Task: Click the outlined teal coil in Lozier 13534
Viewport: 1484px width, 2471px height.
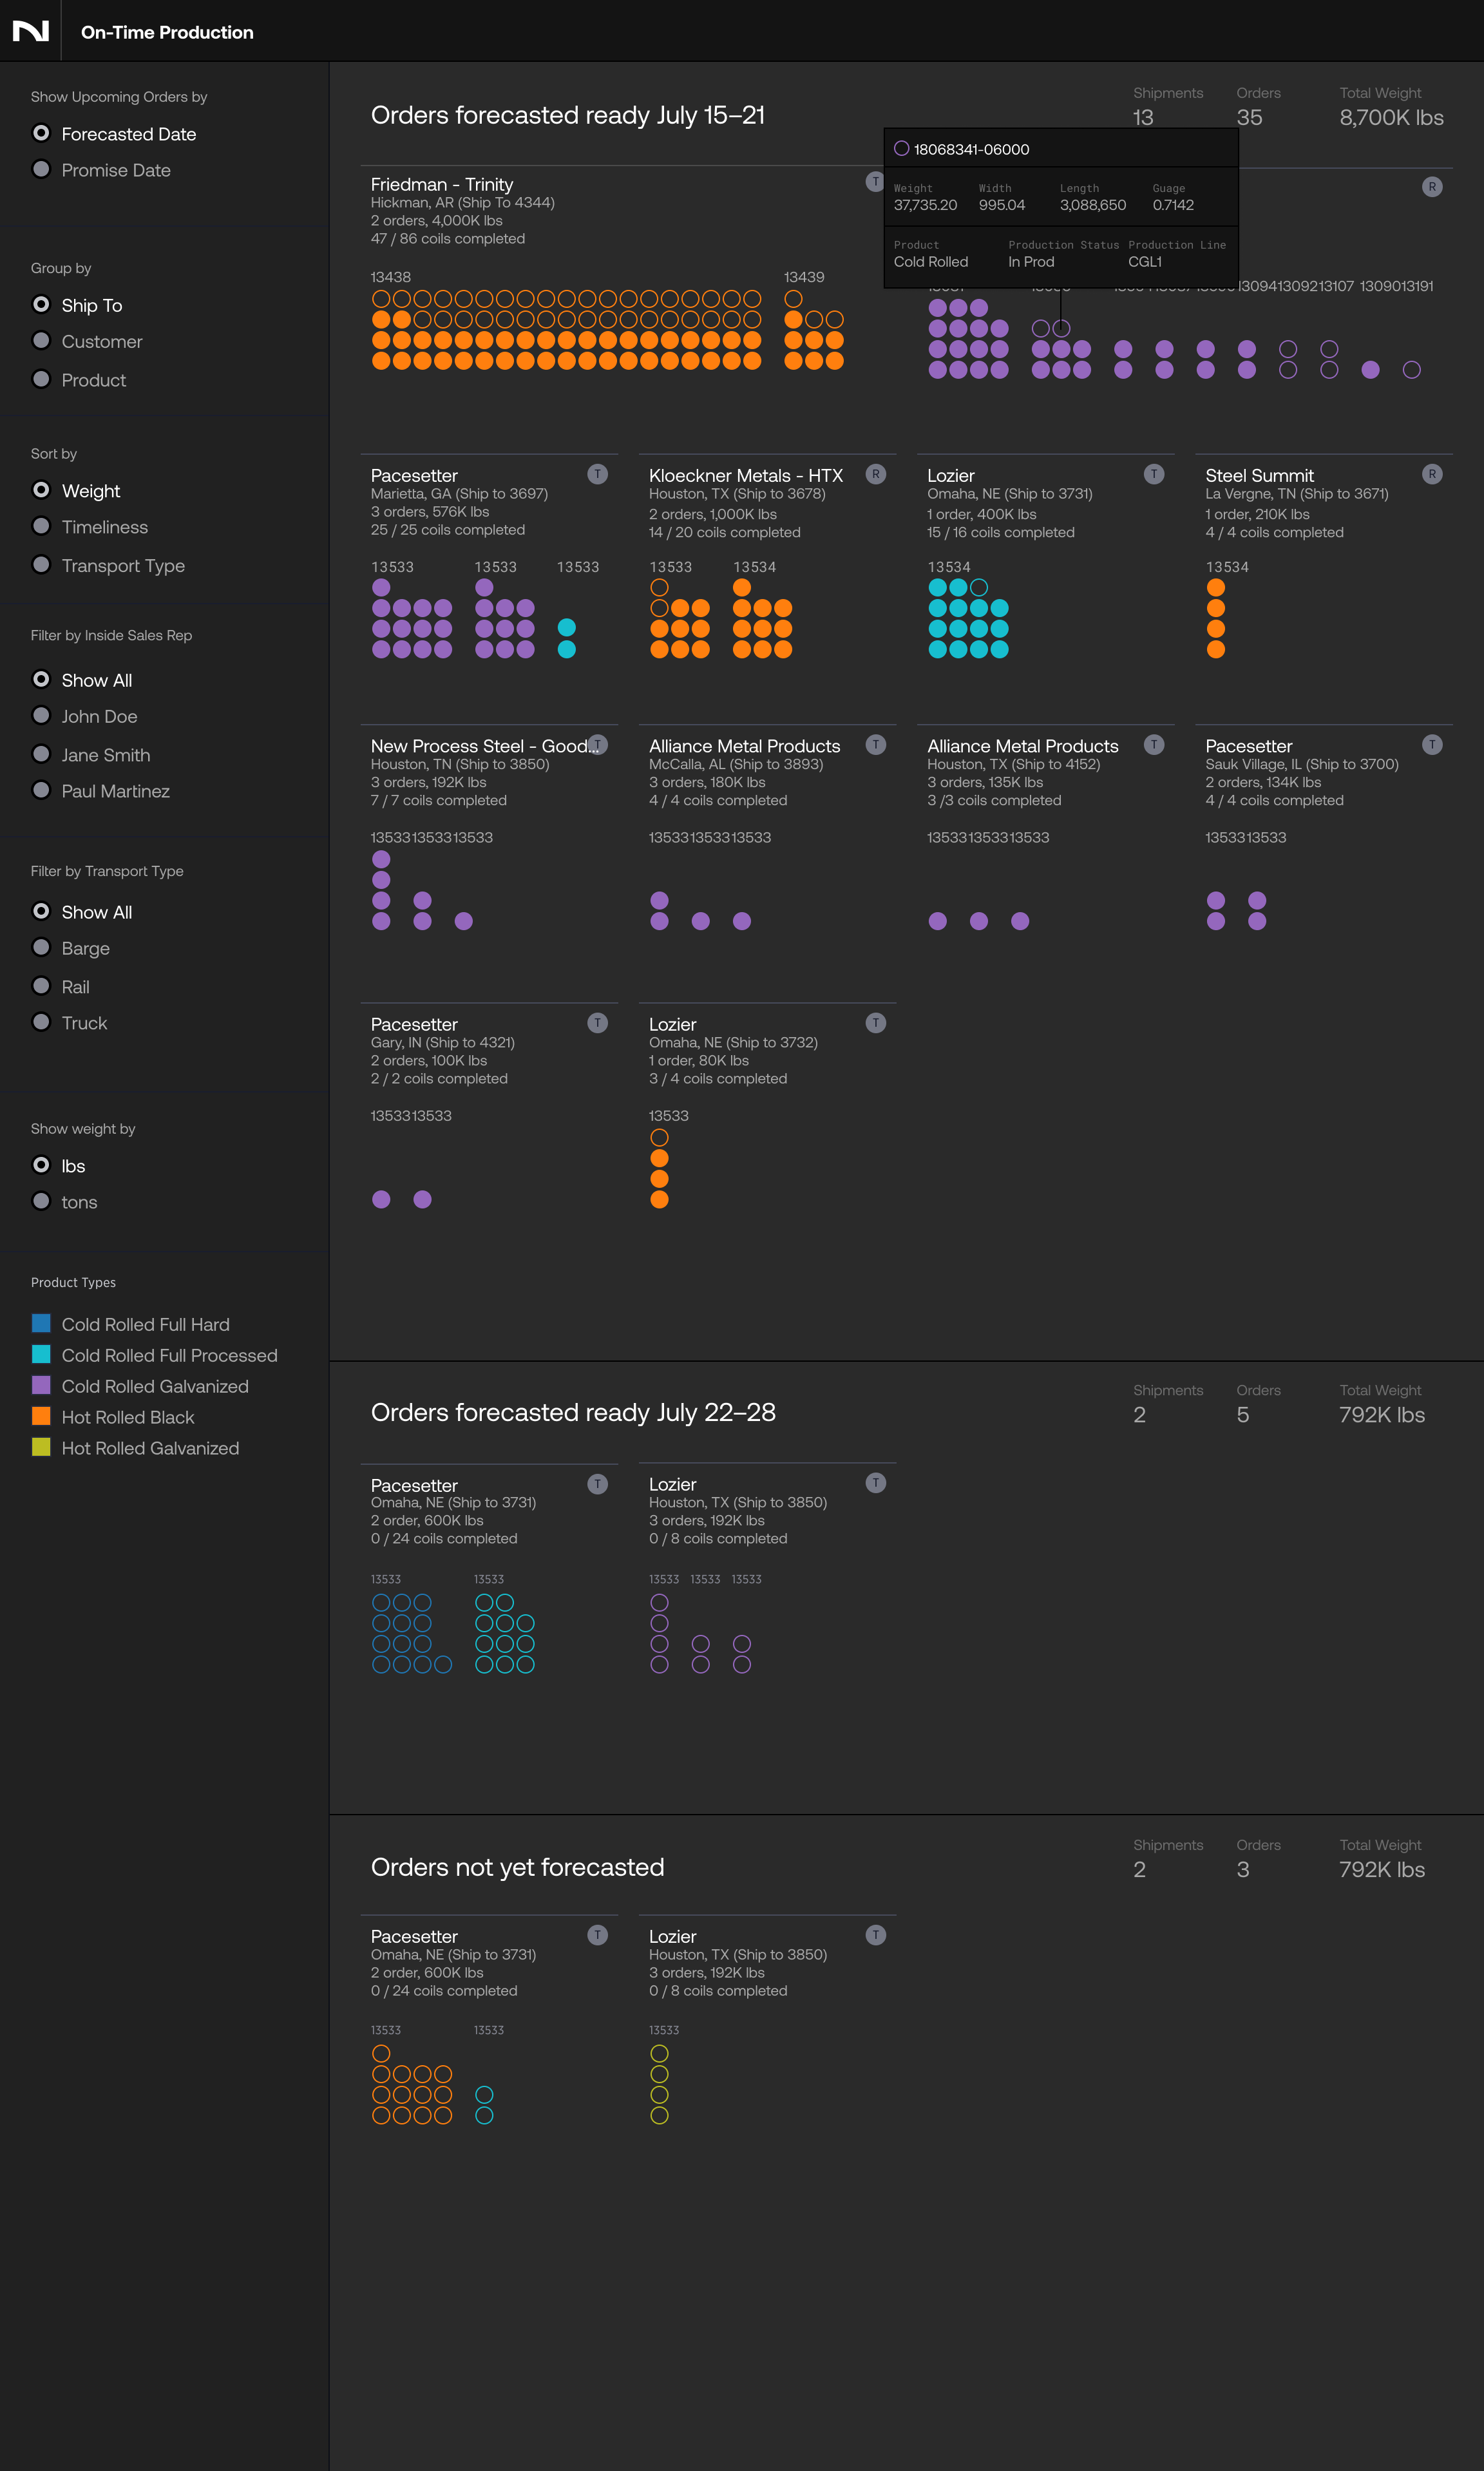Action: 979,587
